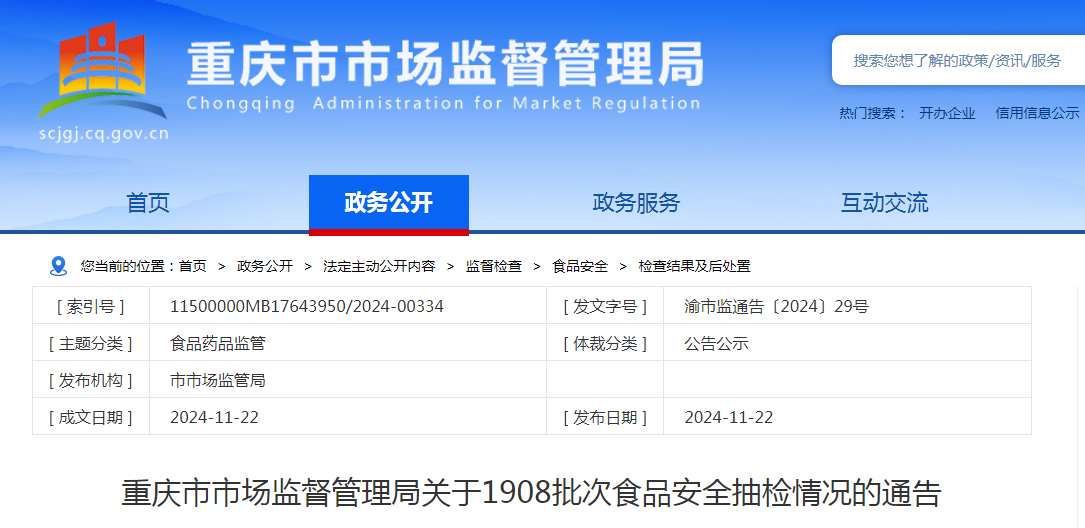Screen dimensions: 1085x528
Task: Click the [ 发布日期 ] label cell
Action: [605, 417]
